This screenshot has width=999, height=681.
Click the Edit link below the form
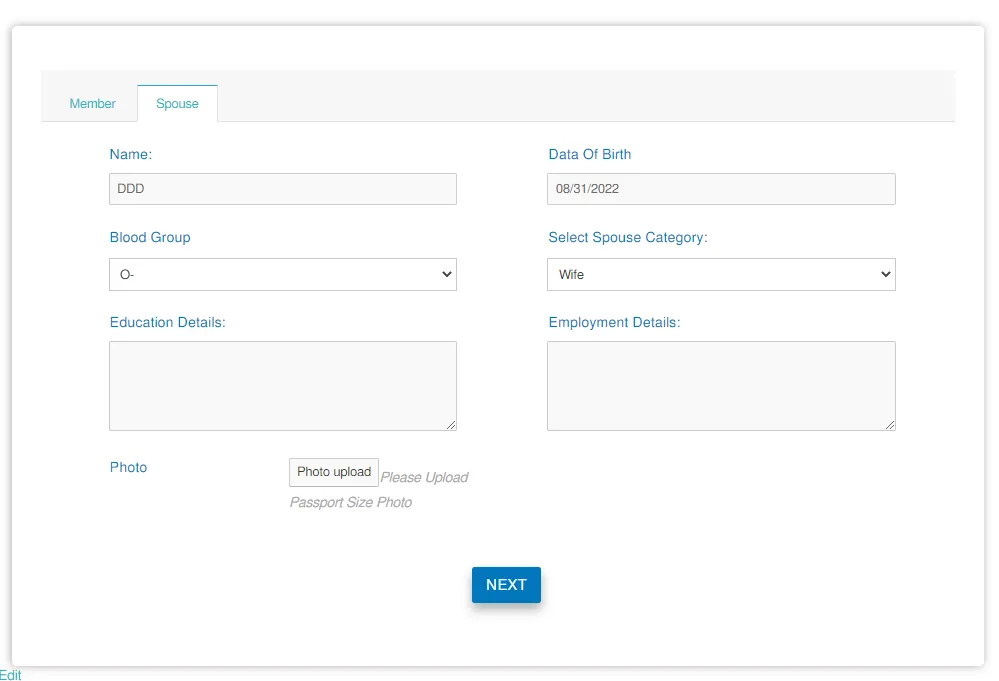[10, 675]
